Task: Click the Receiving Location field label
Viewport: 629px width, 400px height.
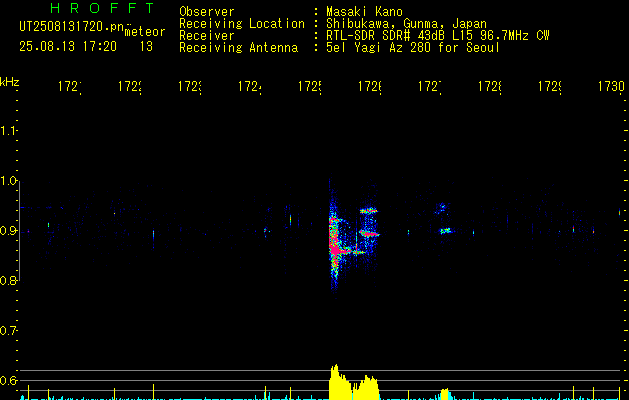Action: pyautogui.click(x=242, y=24)
